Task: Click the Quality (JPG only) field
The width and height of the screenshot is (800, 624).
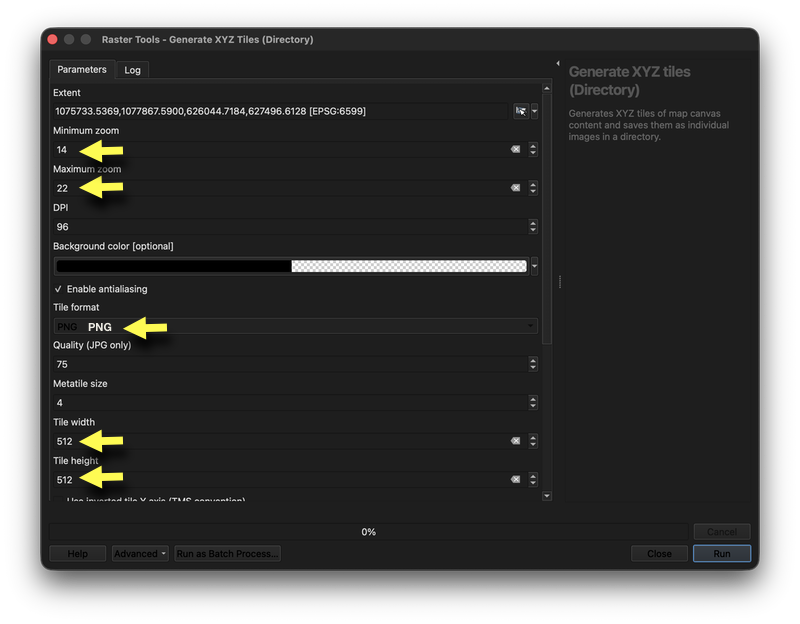Action: 291,364
